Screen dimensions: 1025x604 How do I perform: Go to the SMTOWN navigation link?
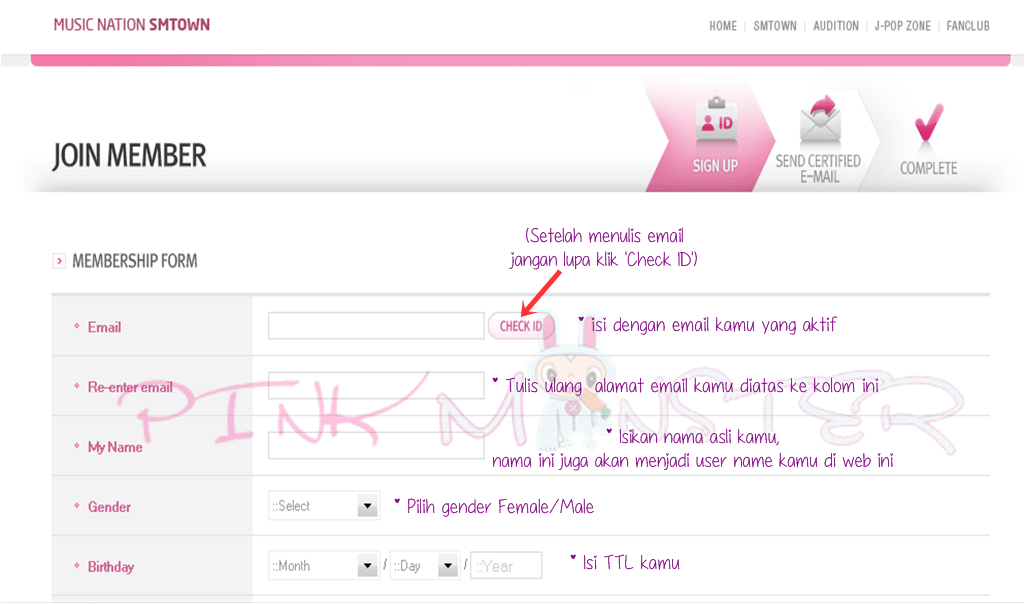click(x=775, y=26)
